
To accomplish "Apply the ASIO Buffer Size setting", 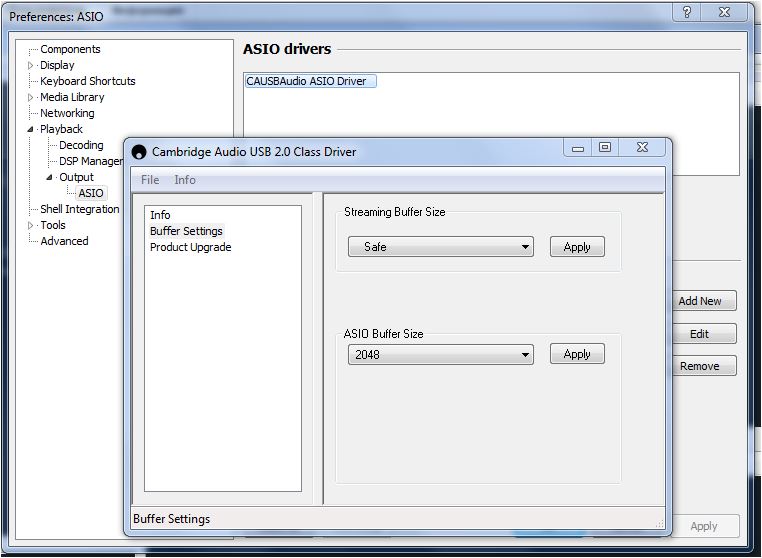I will tap(577, 354).
